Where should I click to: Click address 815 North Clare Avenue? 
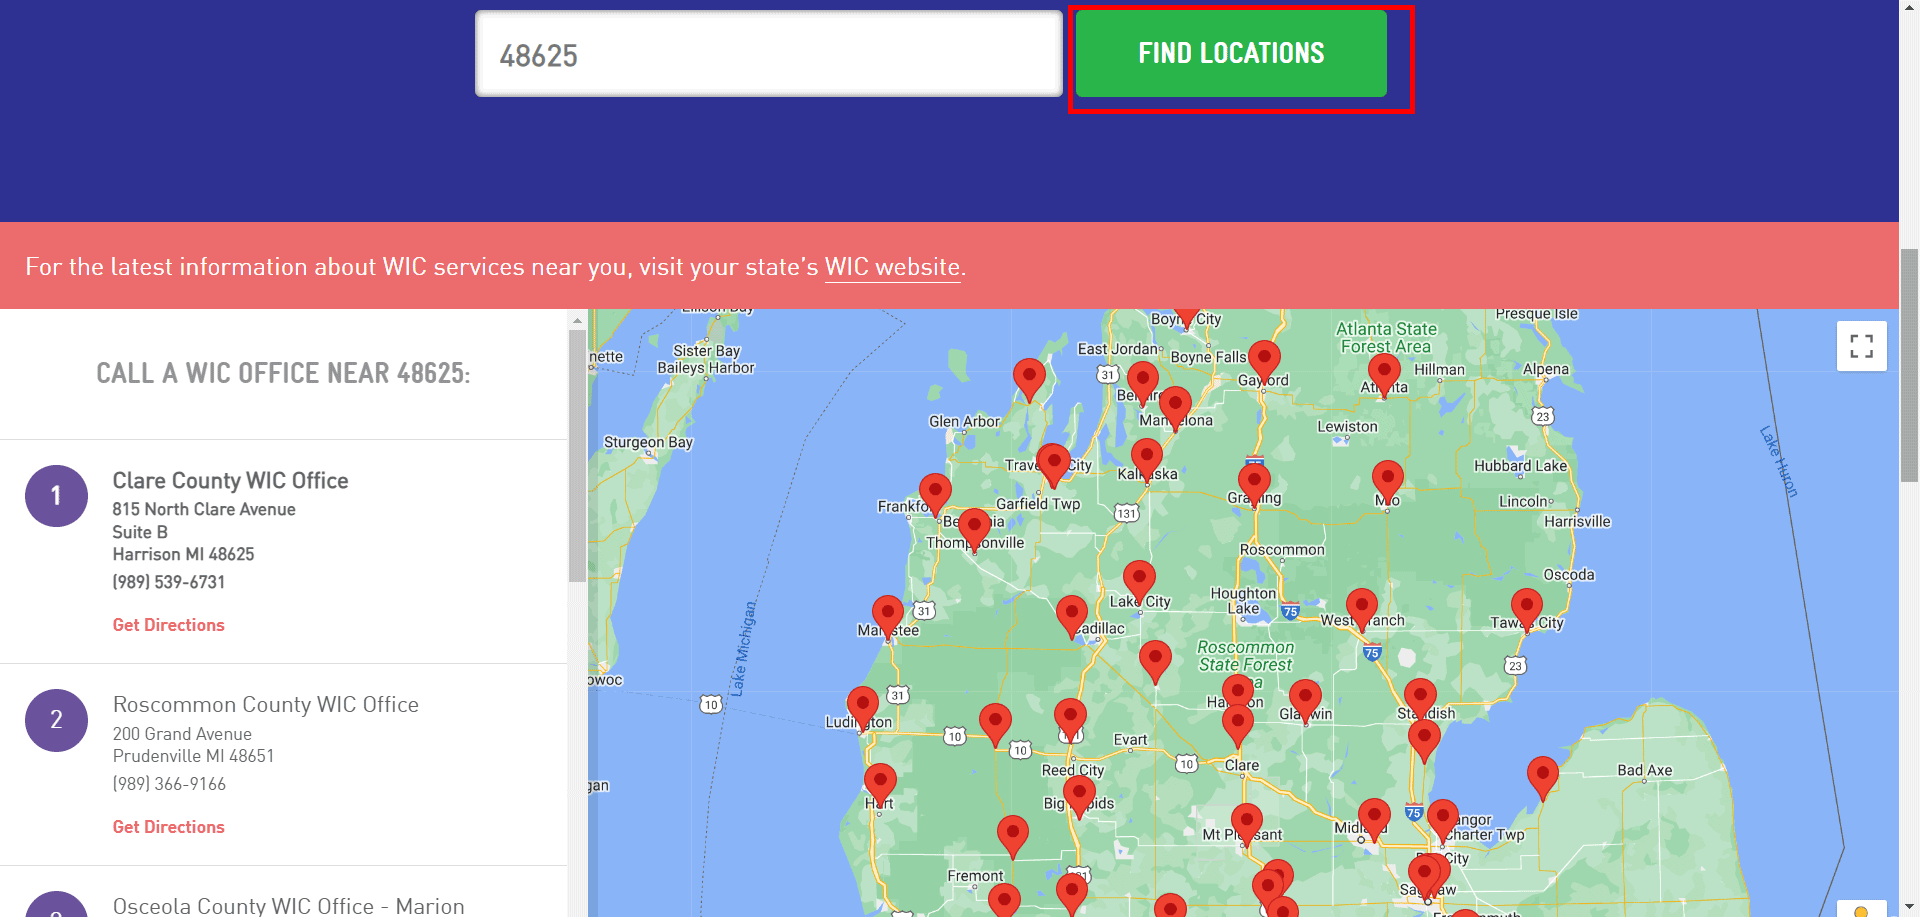click(204, 509)
